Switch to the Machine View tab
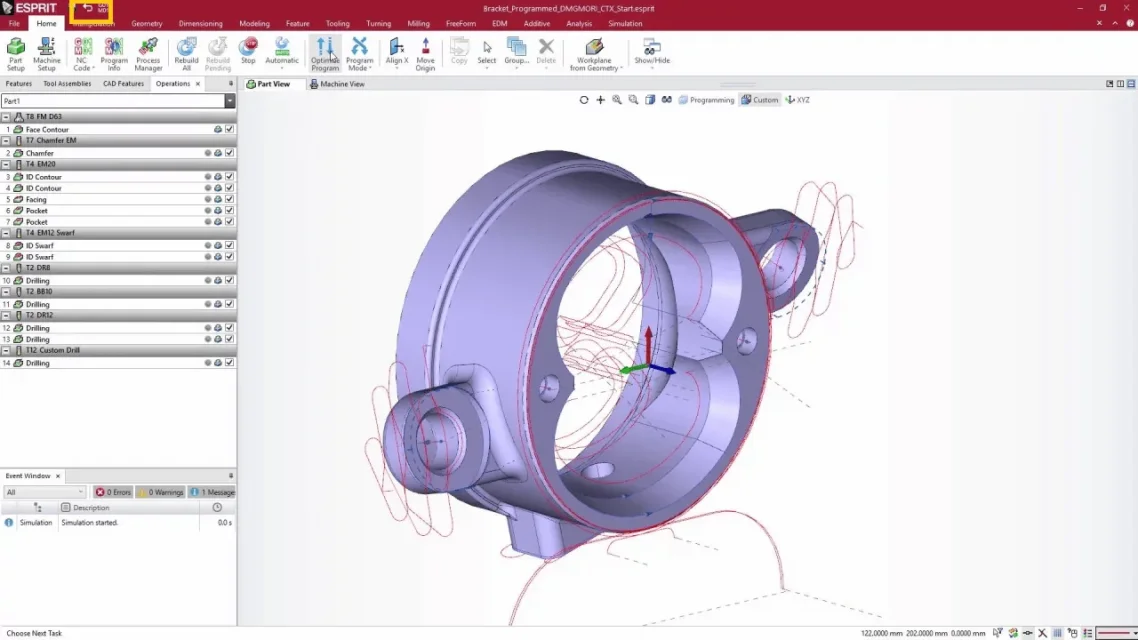Image resolution: width=1138 pixels, height=640 pixels. coord(337,84)
